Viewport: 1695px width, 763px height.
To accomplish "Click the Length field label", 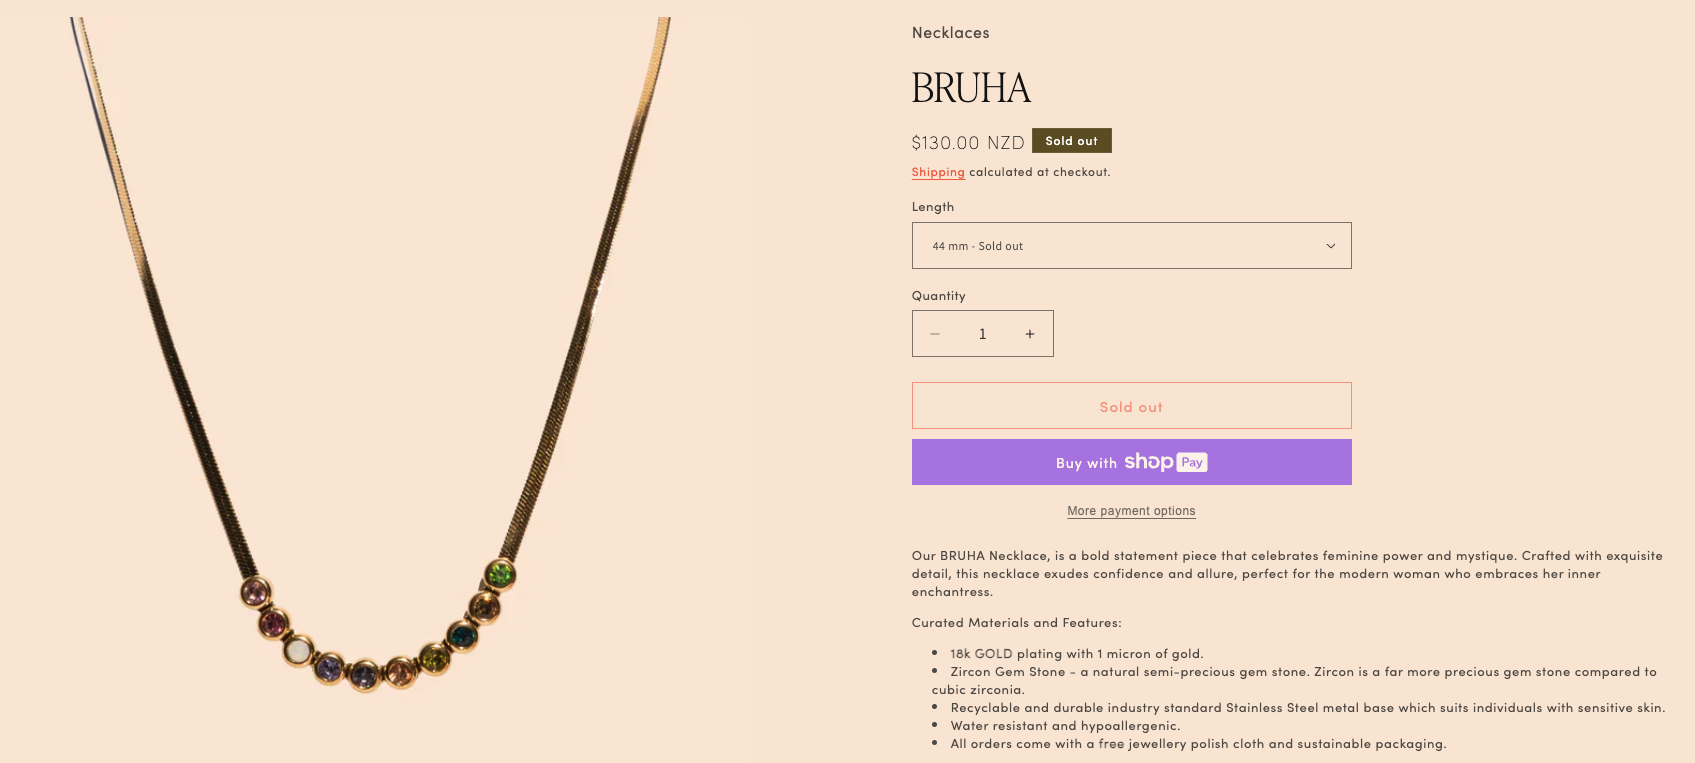I will pyautogui.click(x=933, y=207).
